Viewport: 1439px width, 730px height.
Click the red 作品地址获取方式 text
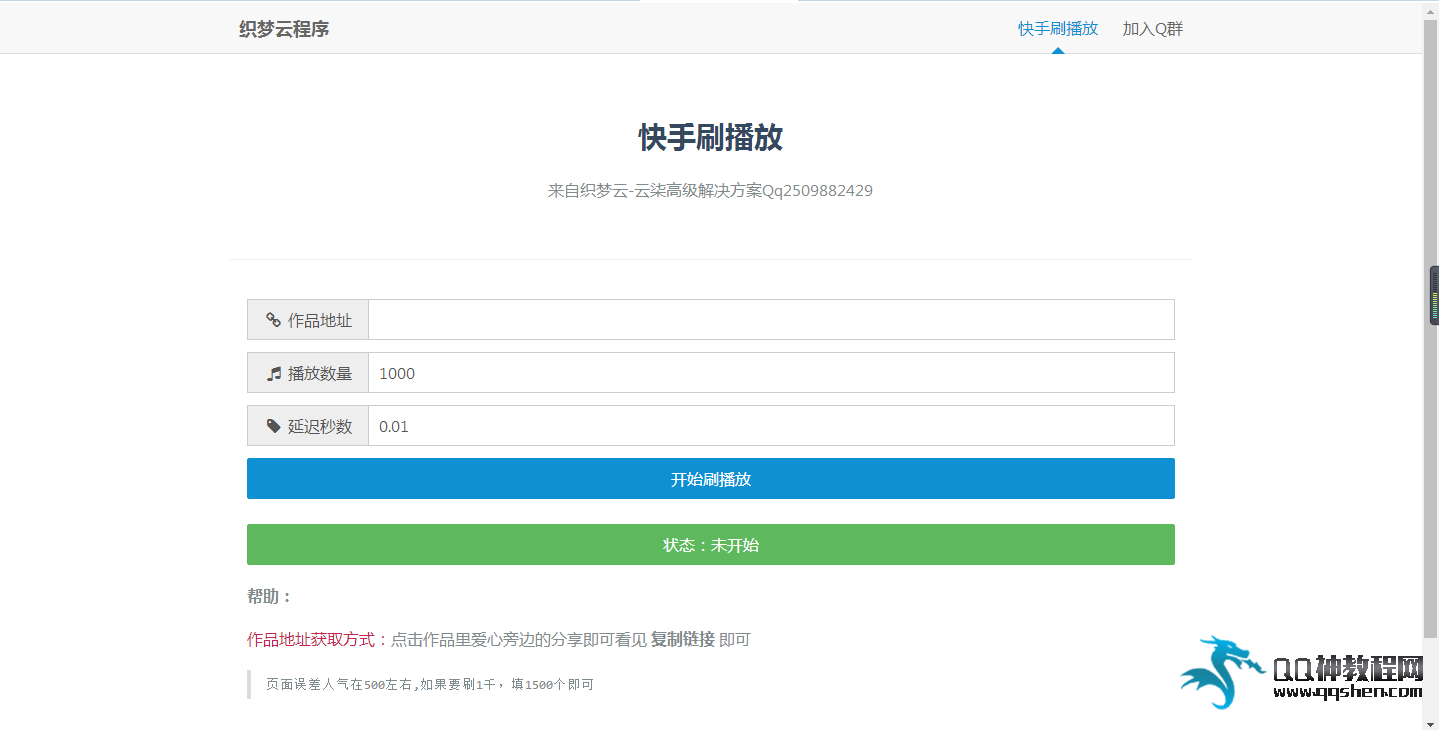coord(311,639)
